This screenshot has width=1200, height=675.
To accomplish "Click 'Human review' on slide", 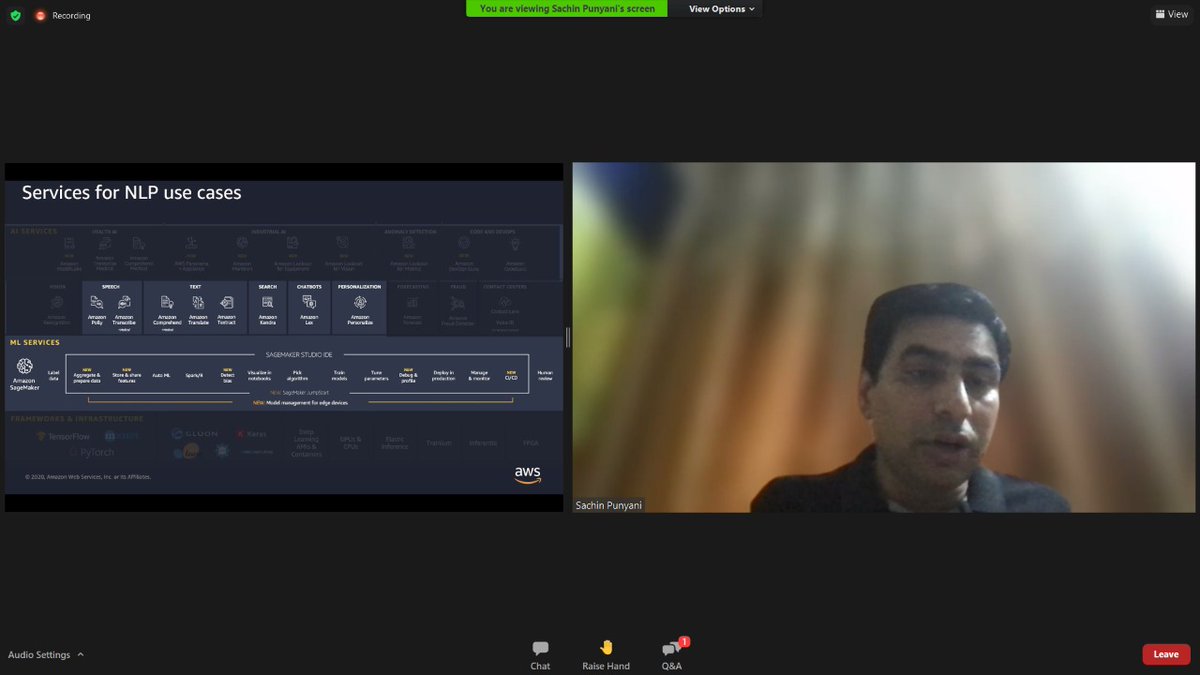I will 545,376.
